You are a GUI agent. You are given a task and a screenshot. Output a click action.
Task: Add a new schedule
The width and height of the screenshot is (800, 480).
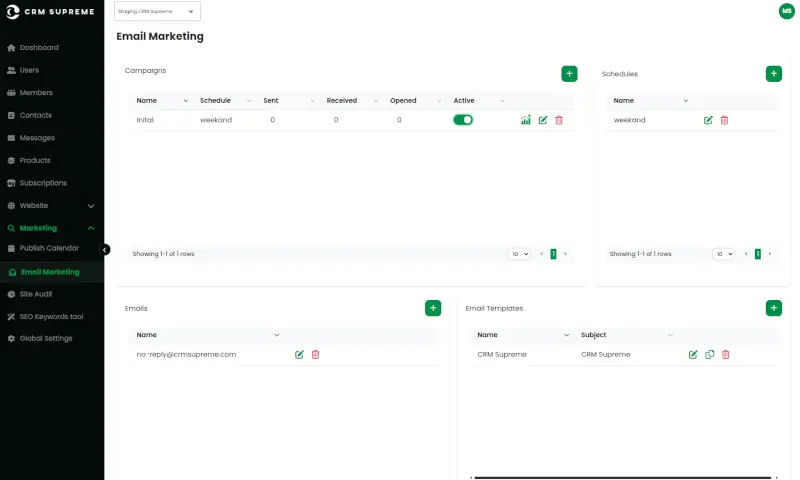[x=773, y=74]
